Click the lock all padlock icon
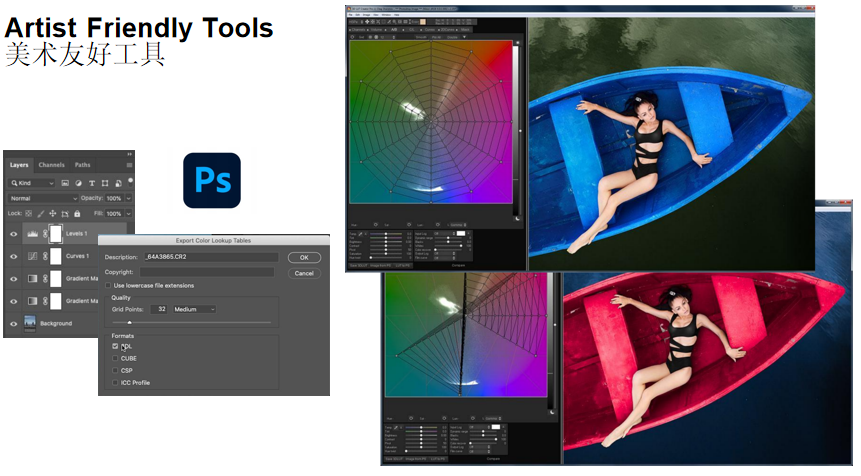 [x=77, y=214]
